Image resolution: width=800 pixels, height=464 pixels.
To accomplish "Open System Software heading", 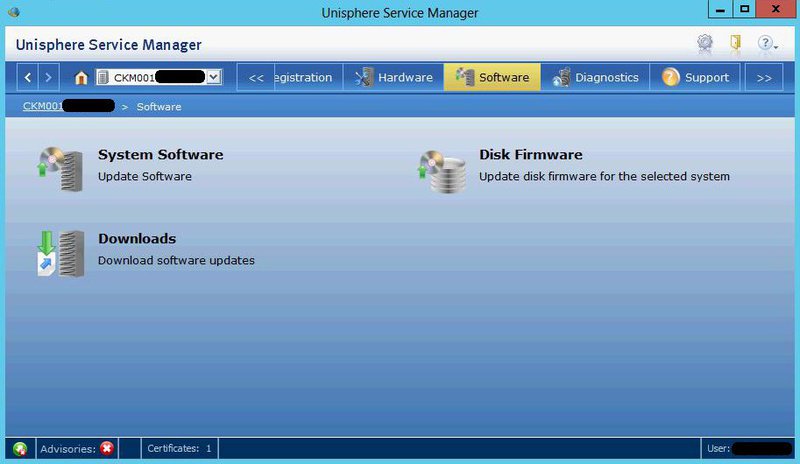I will [160, 155].
